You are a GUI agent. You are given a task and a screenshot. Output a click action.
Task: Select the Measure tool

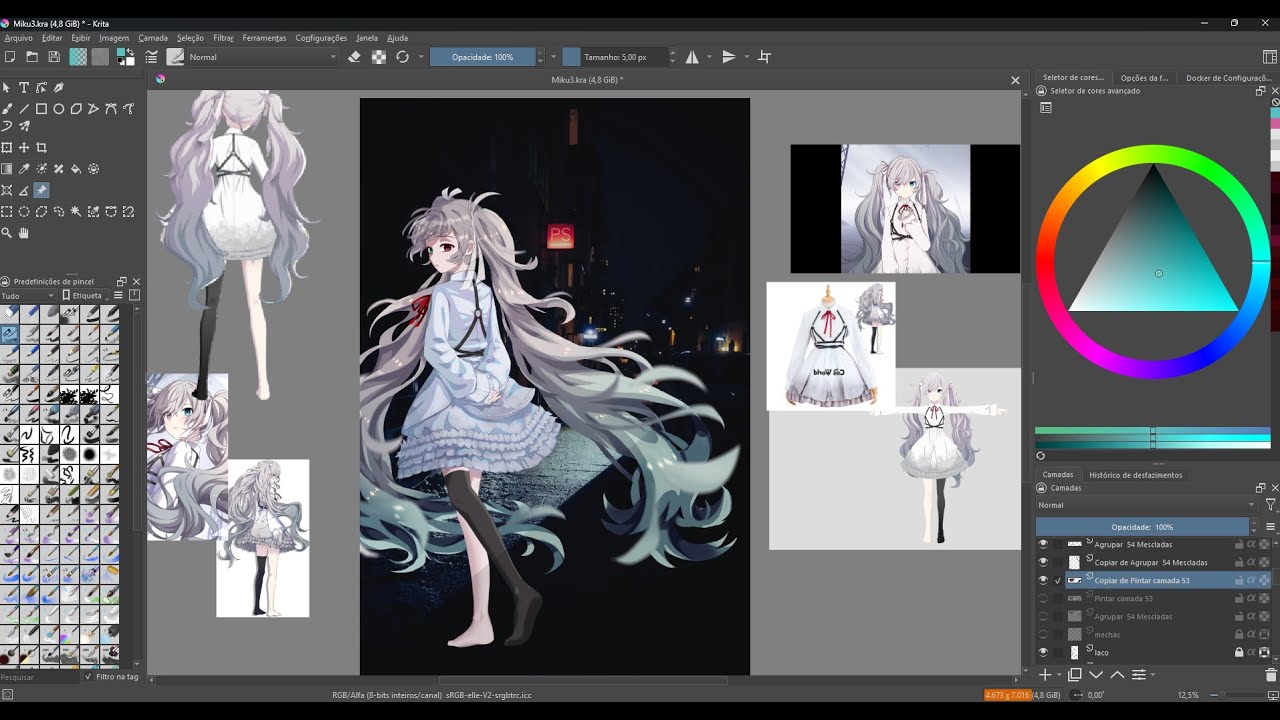pyautogui.click(x=24, y=190)
